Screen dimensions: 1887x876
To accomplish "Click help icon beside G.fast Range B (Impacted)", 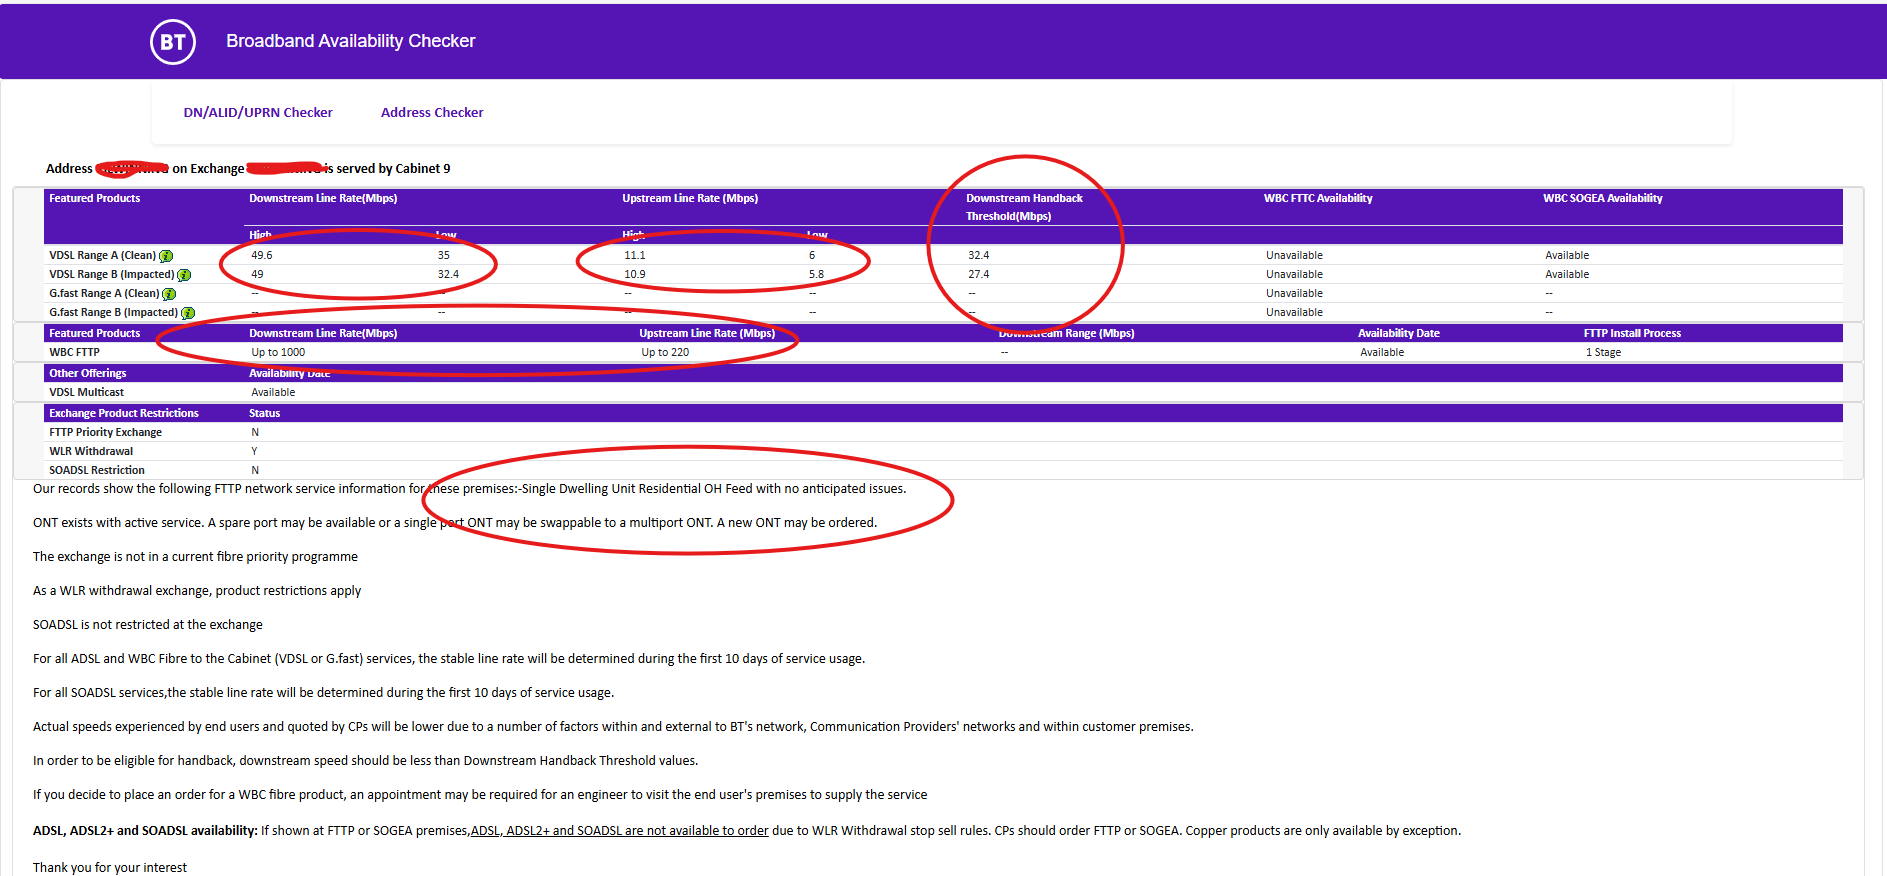I will (188, 313).
